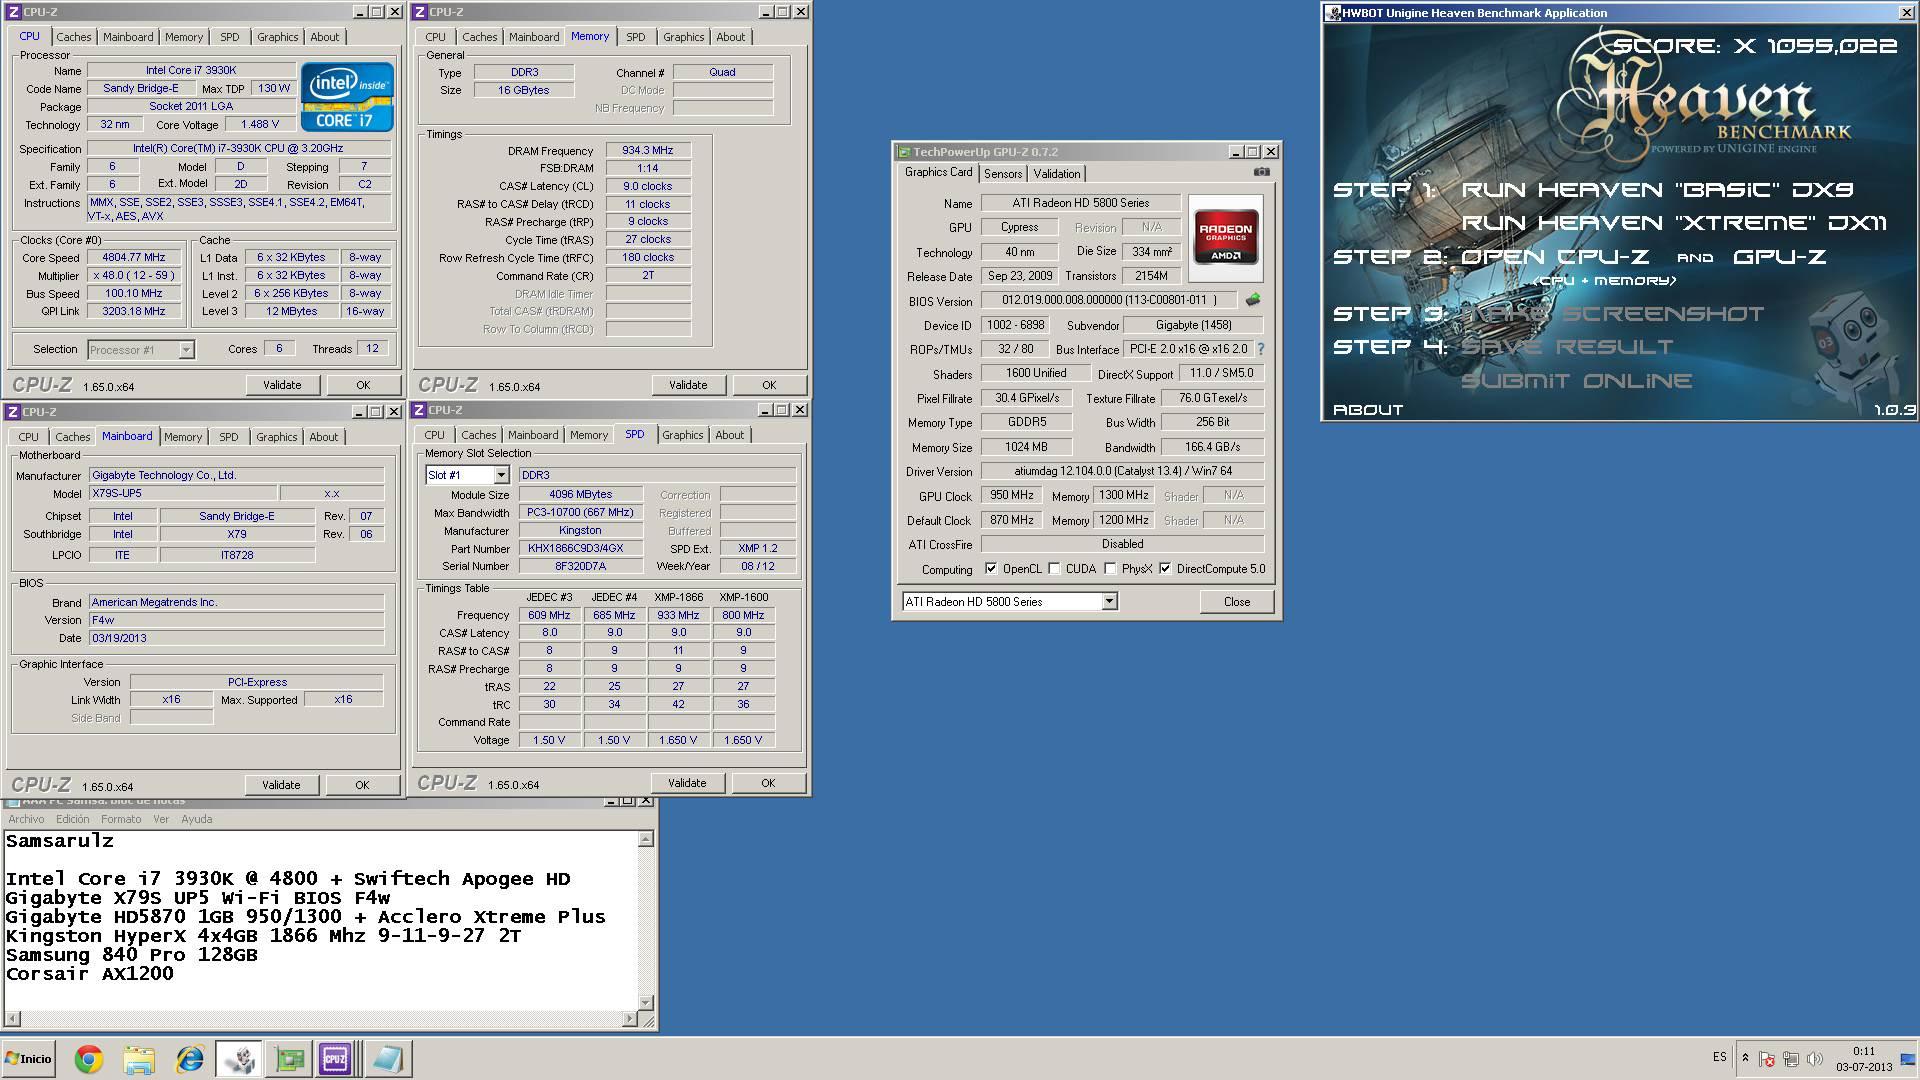Open the Formato menu in Notepad
The image size is (1920, 1080).
(121, 819)
